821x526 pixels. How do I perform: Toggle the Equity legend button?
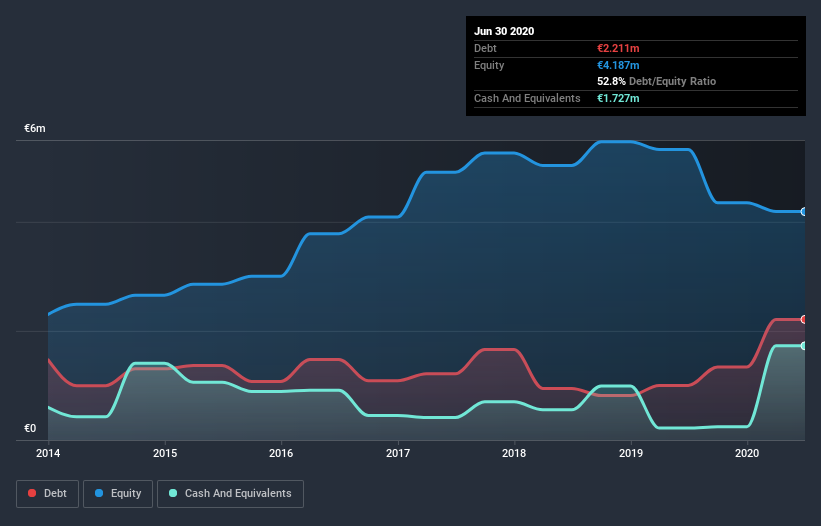[x=118, y=494]
